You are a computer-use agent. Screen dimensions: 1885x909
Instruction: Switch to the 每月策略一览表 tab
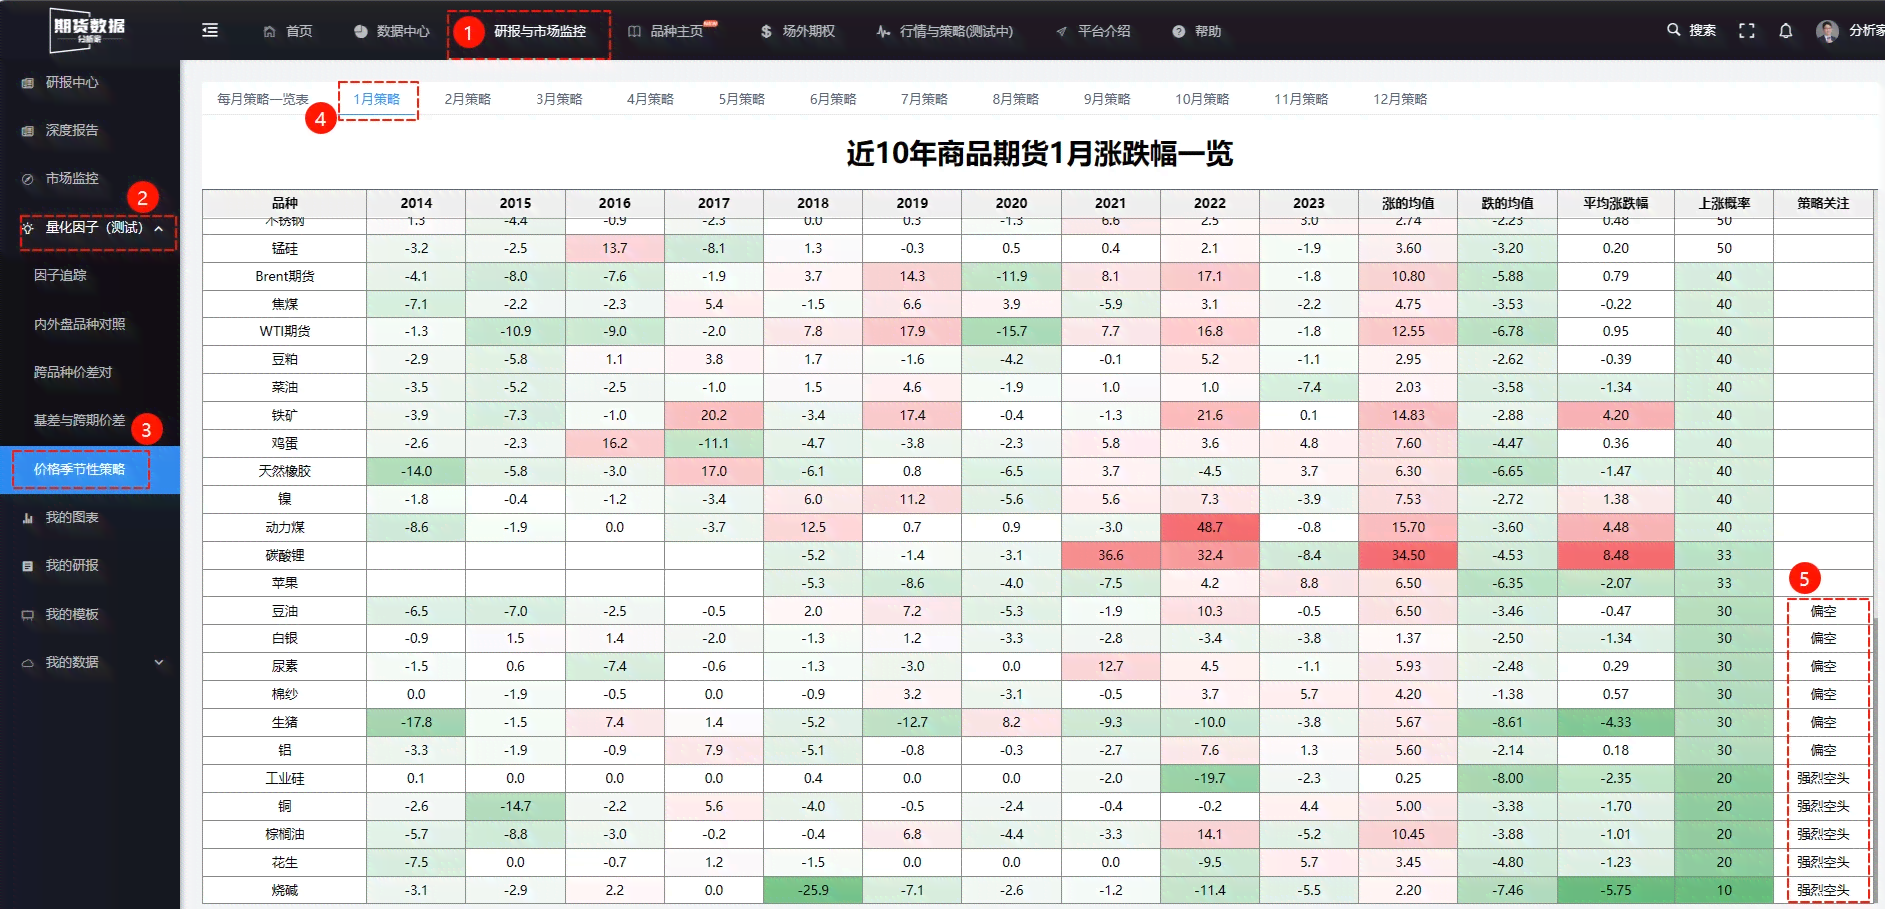pos(263,99)
